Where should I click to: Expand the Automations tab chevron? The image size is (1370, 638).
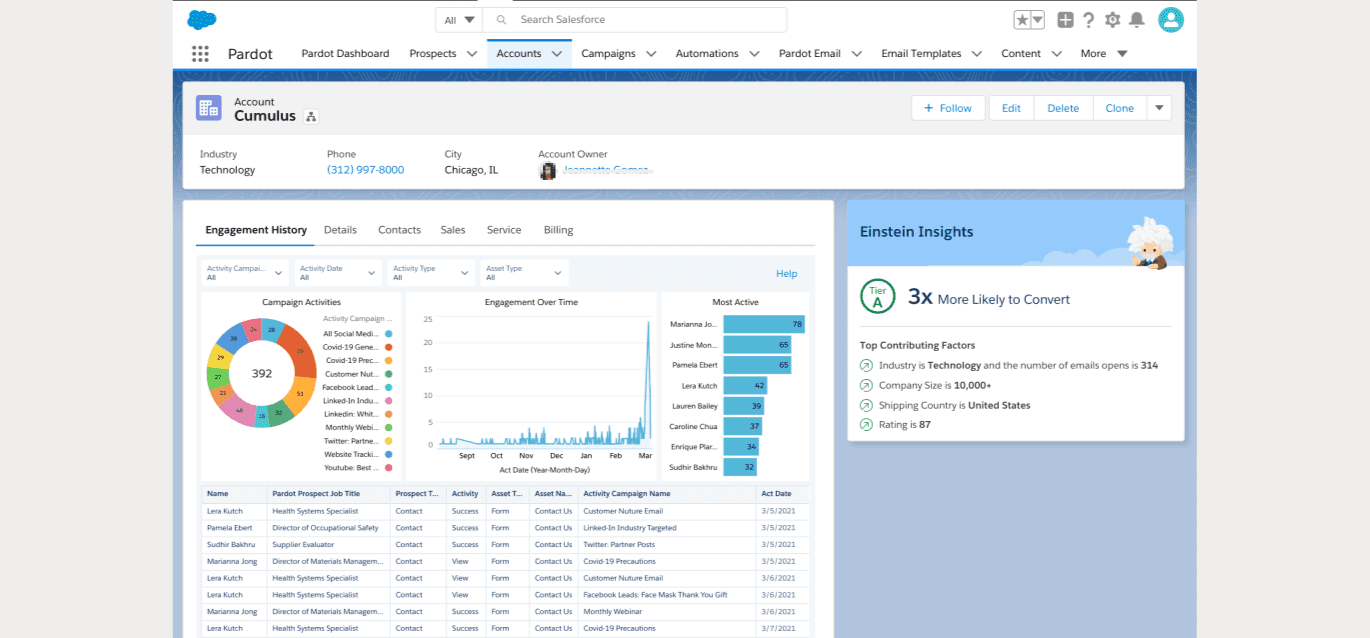click(x=754, y=54)
